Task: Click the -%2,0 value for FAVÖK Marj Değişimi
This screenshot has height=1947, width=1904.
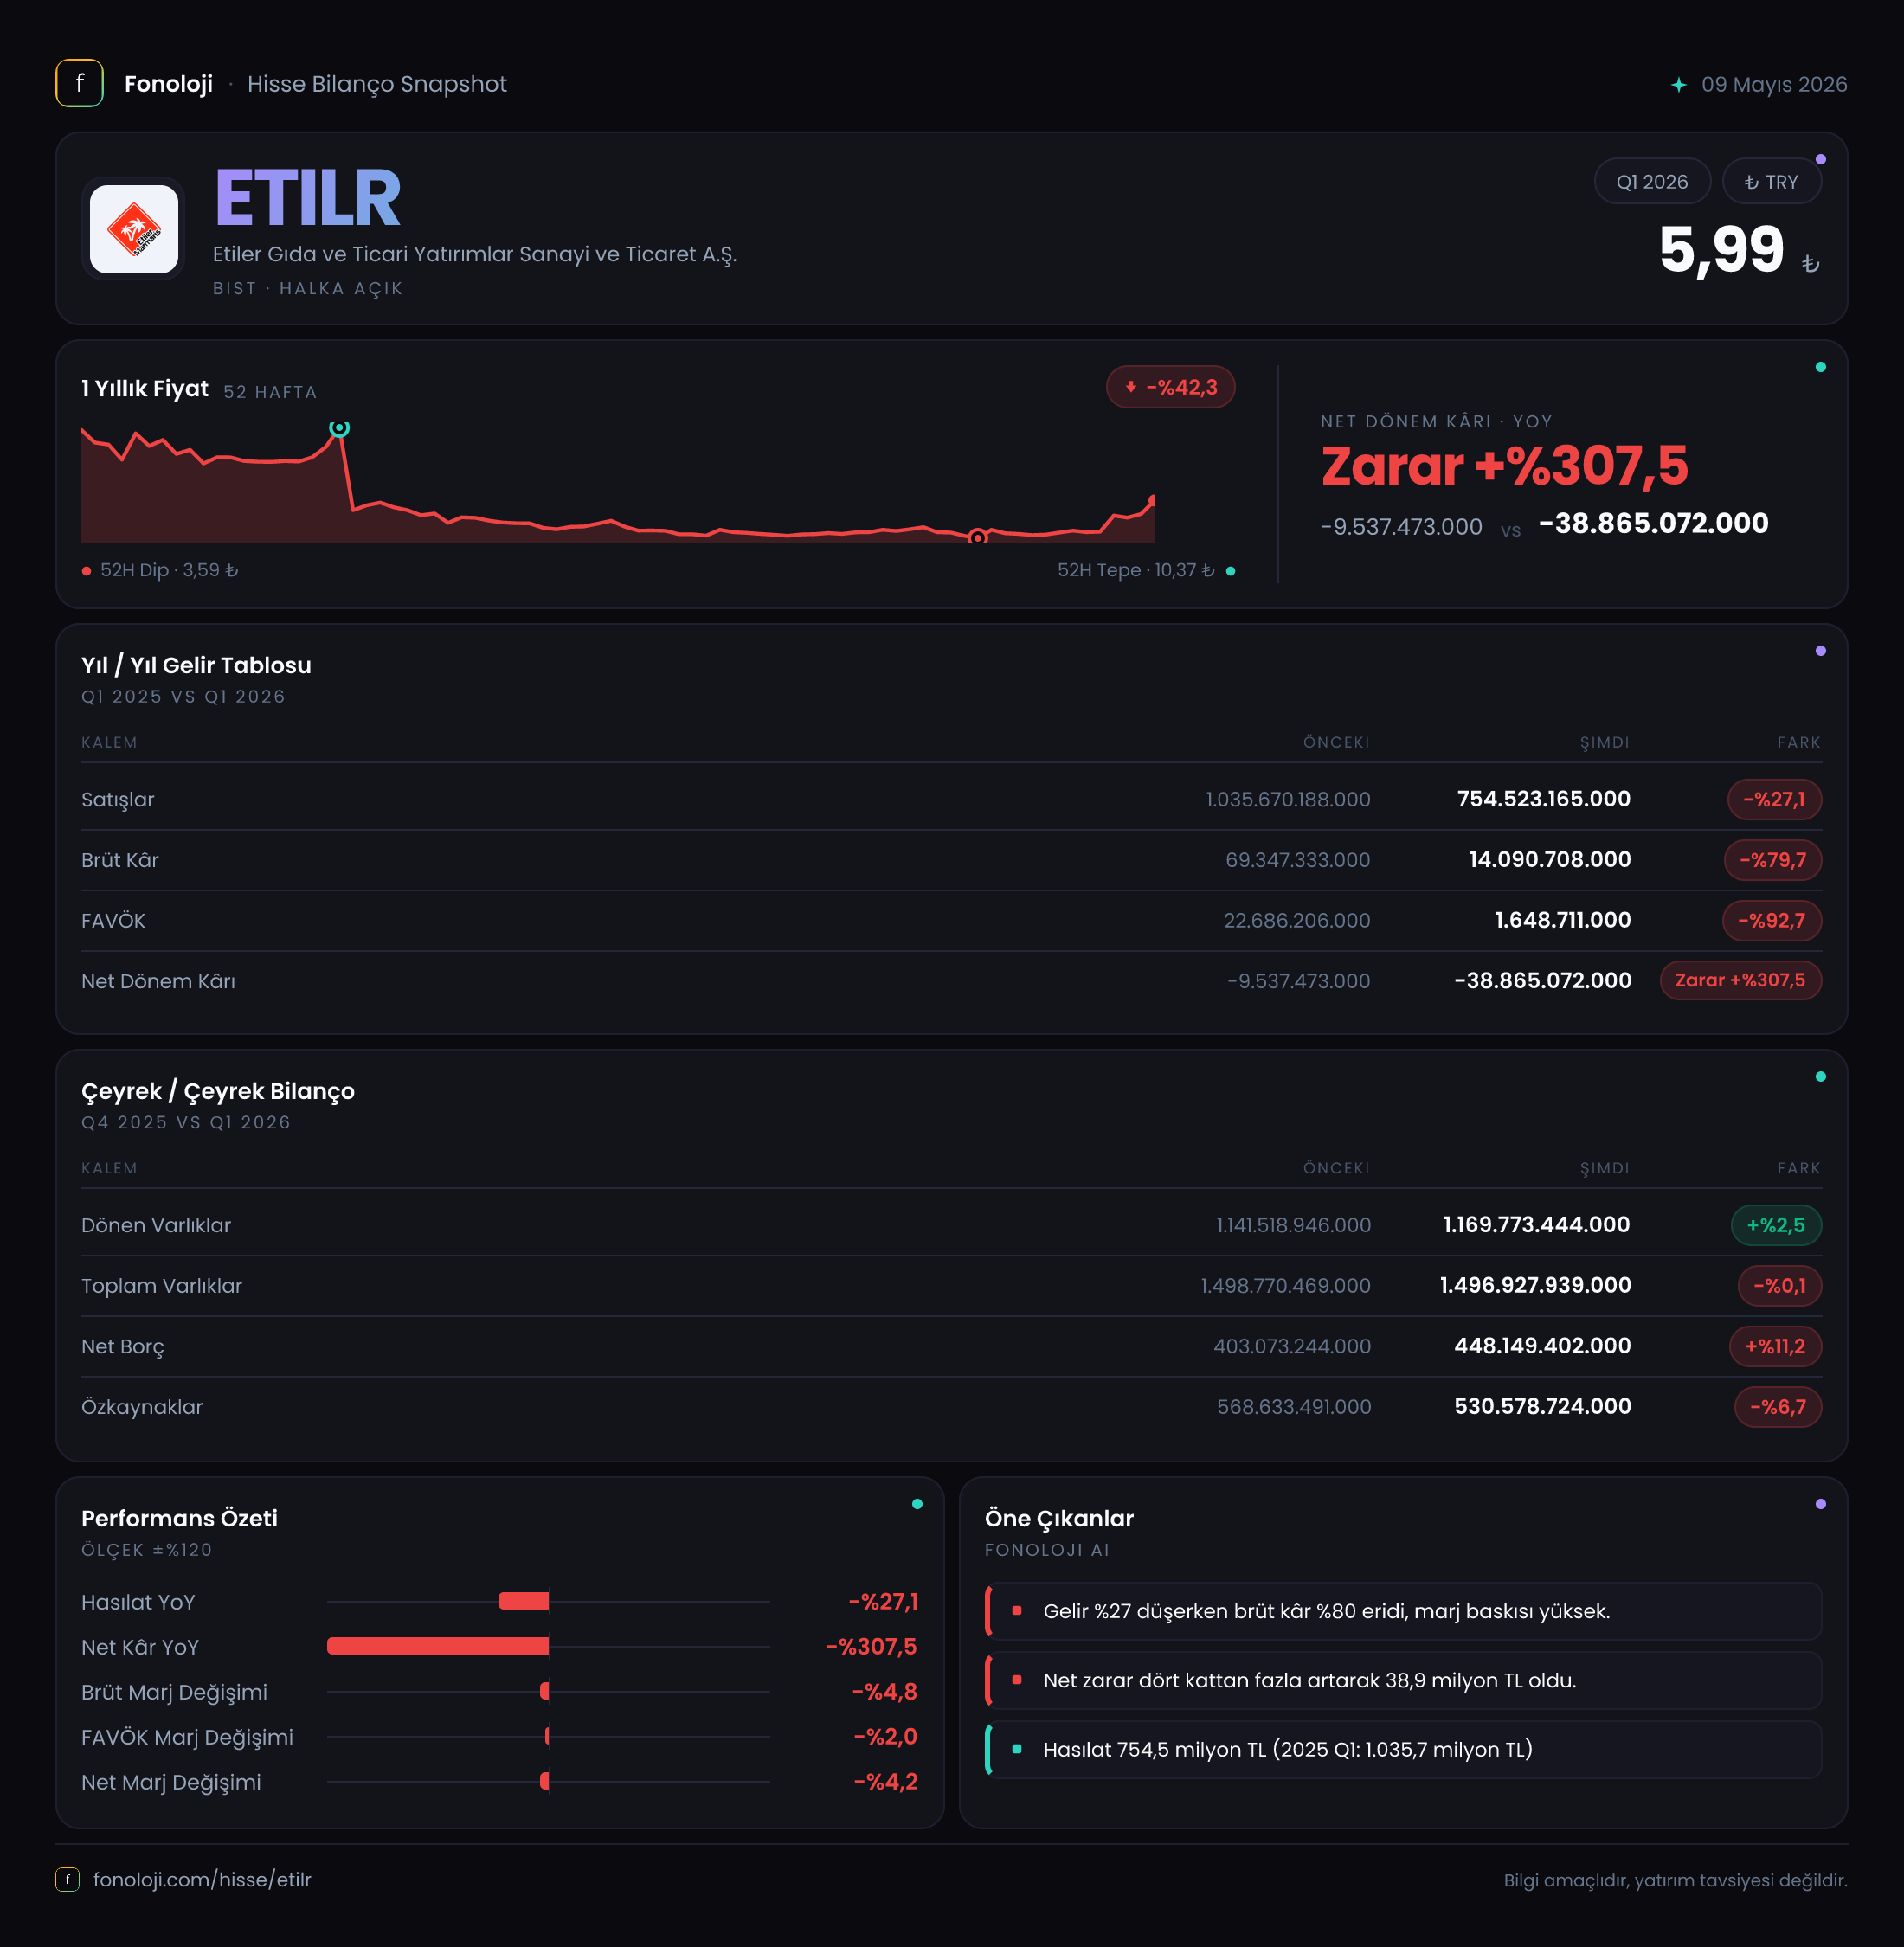Action: (885, 1736)
